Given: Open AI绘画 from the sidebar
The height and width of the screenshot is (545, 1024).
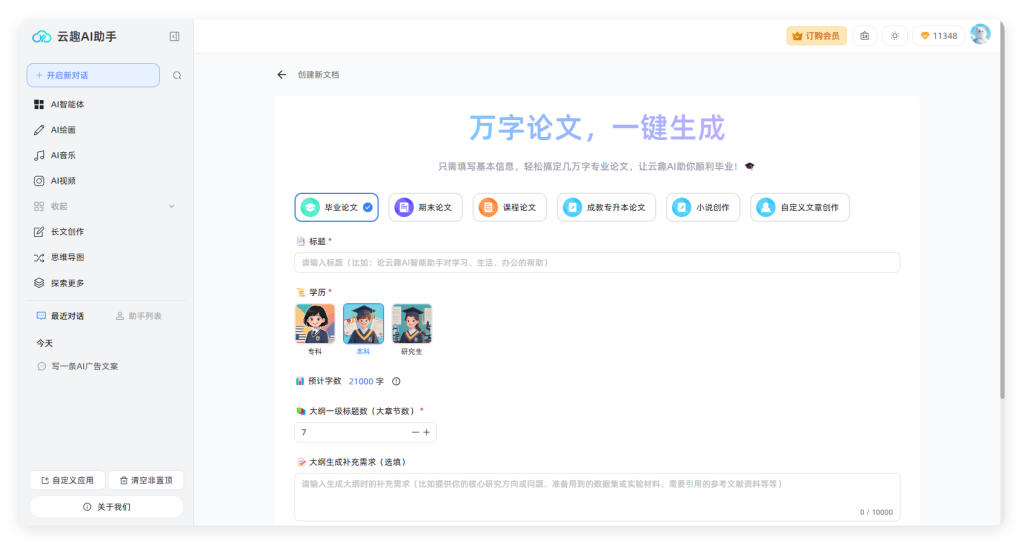Looking at the screenshot, I should (x=63, y=130).
